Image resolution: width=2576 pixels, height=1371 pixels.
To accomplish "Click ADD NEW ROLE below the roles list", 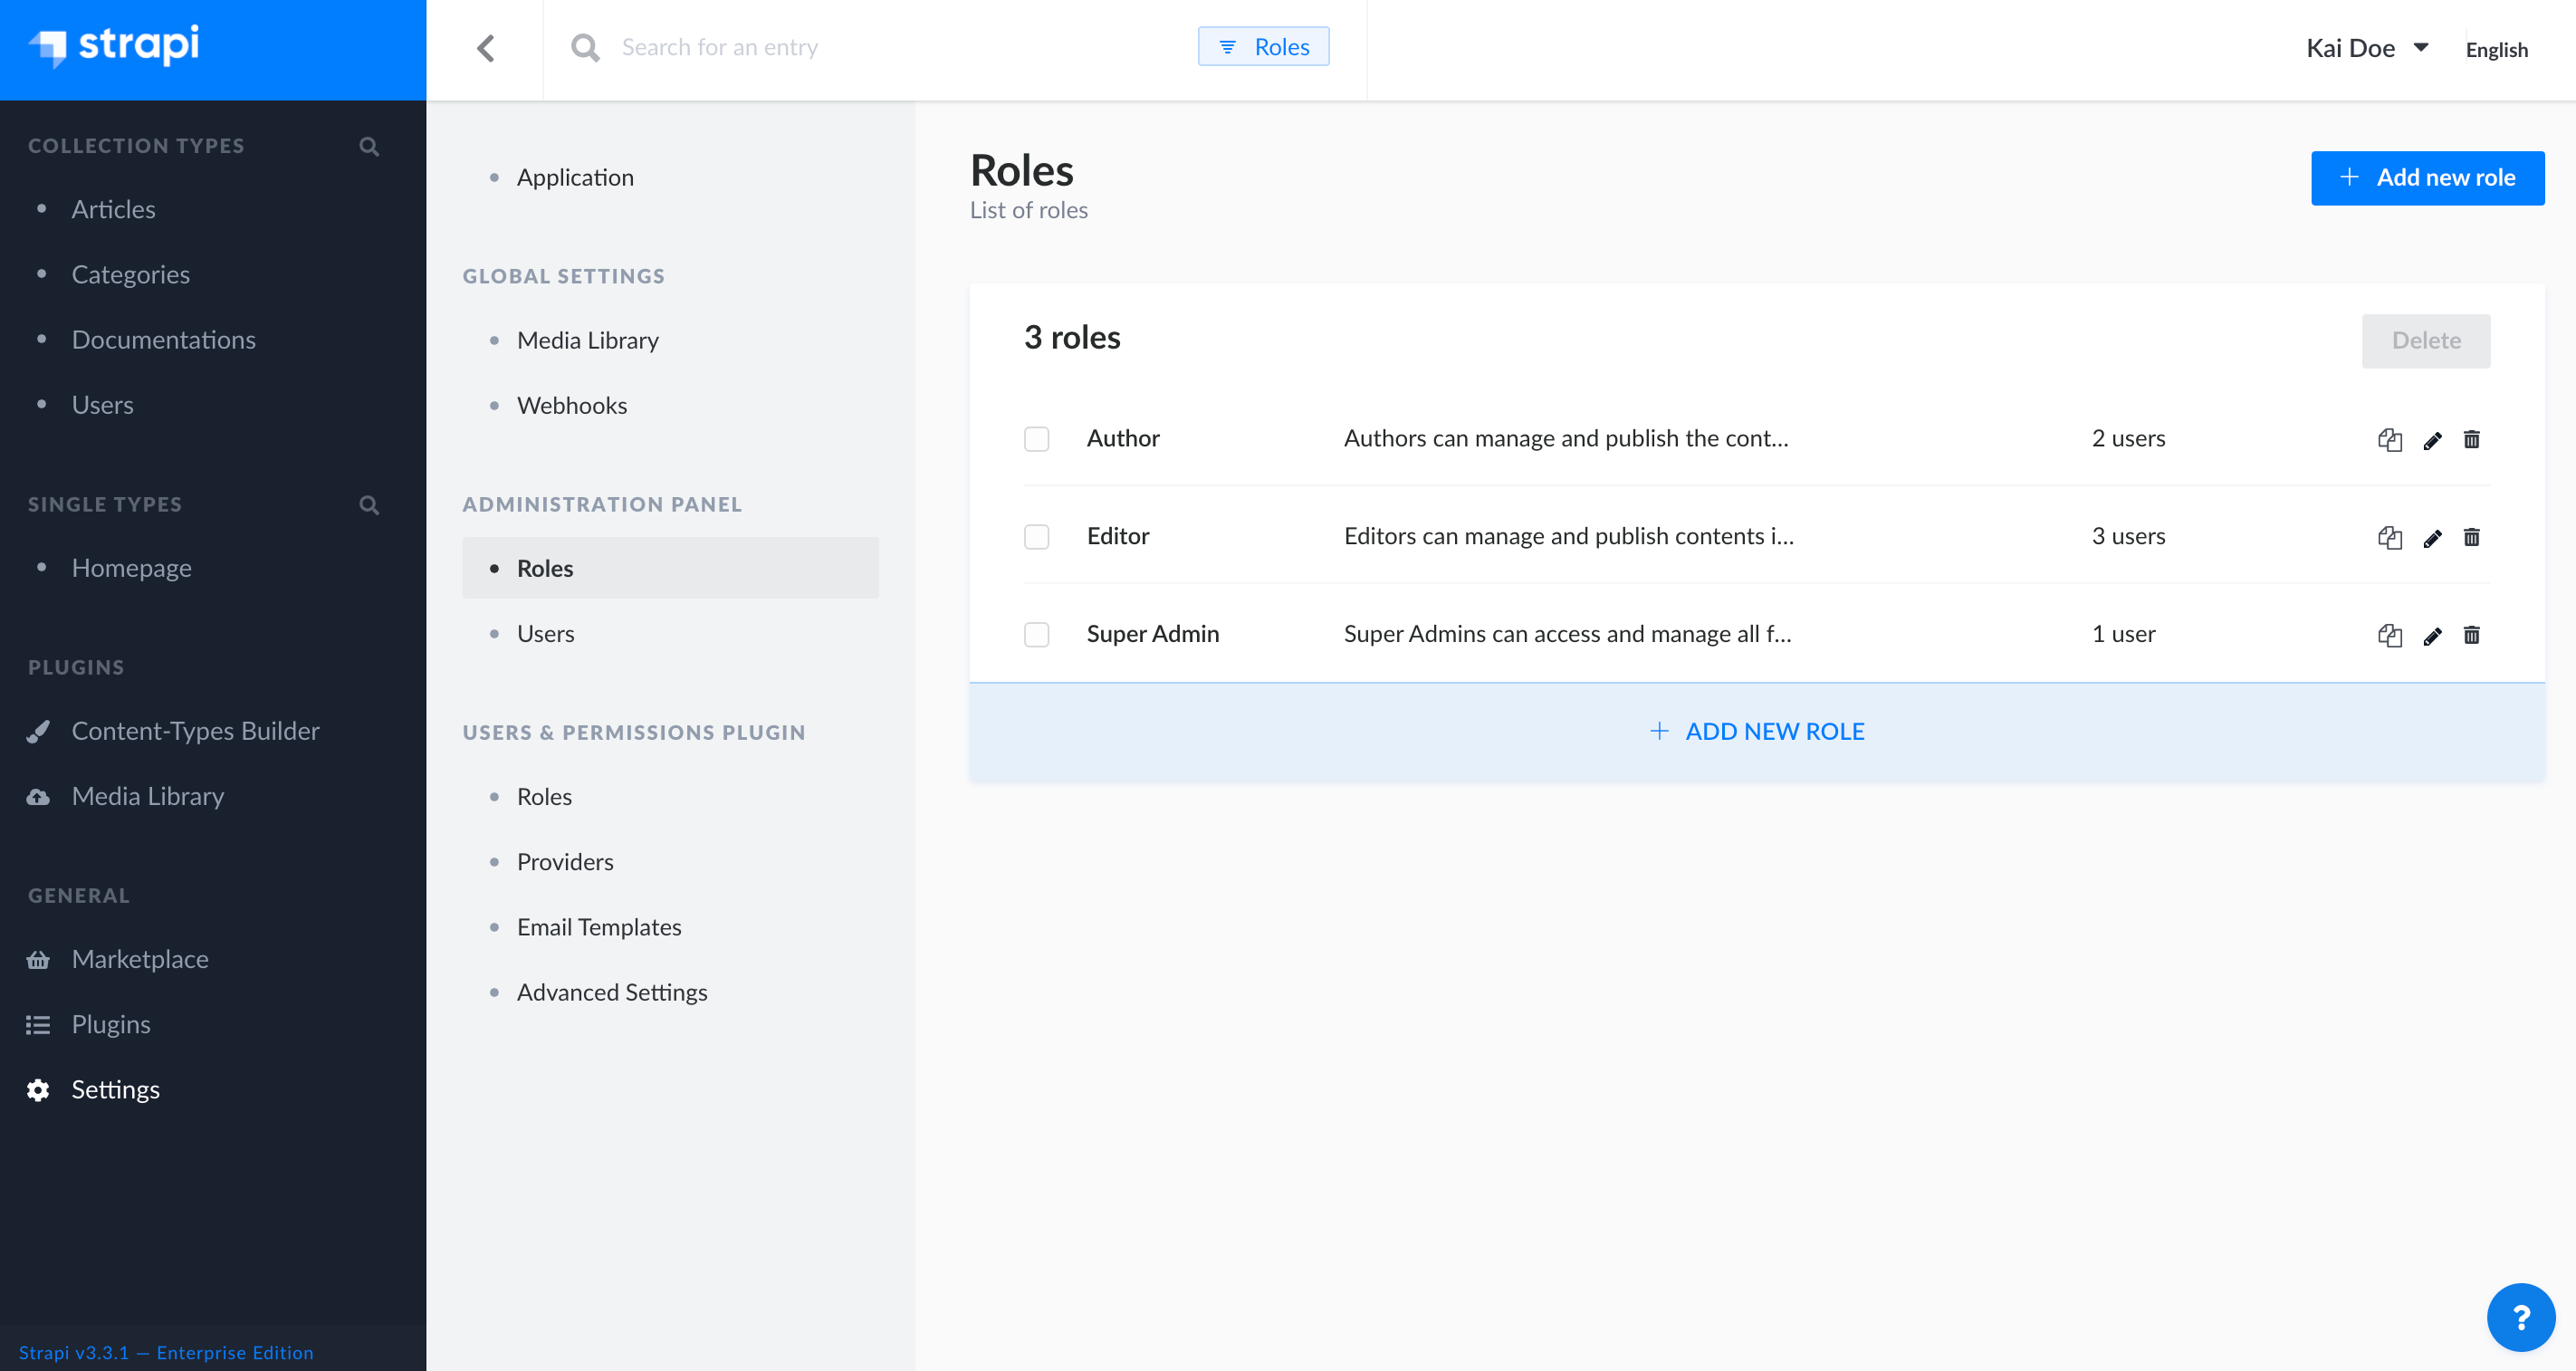I will [x=1756, y=730].
